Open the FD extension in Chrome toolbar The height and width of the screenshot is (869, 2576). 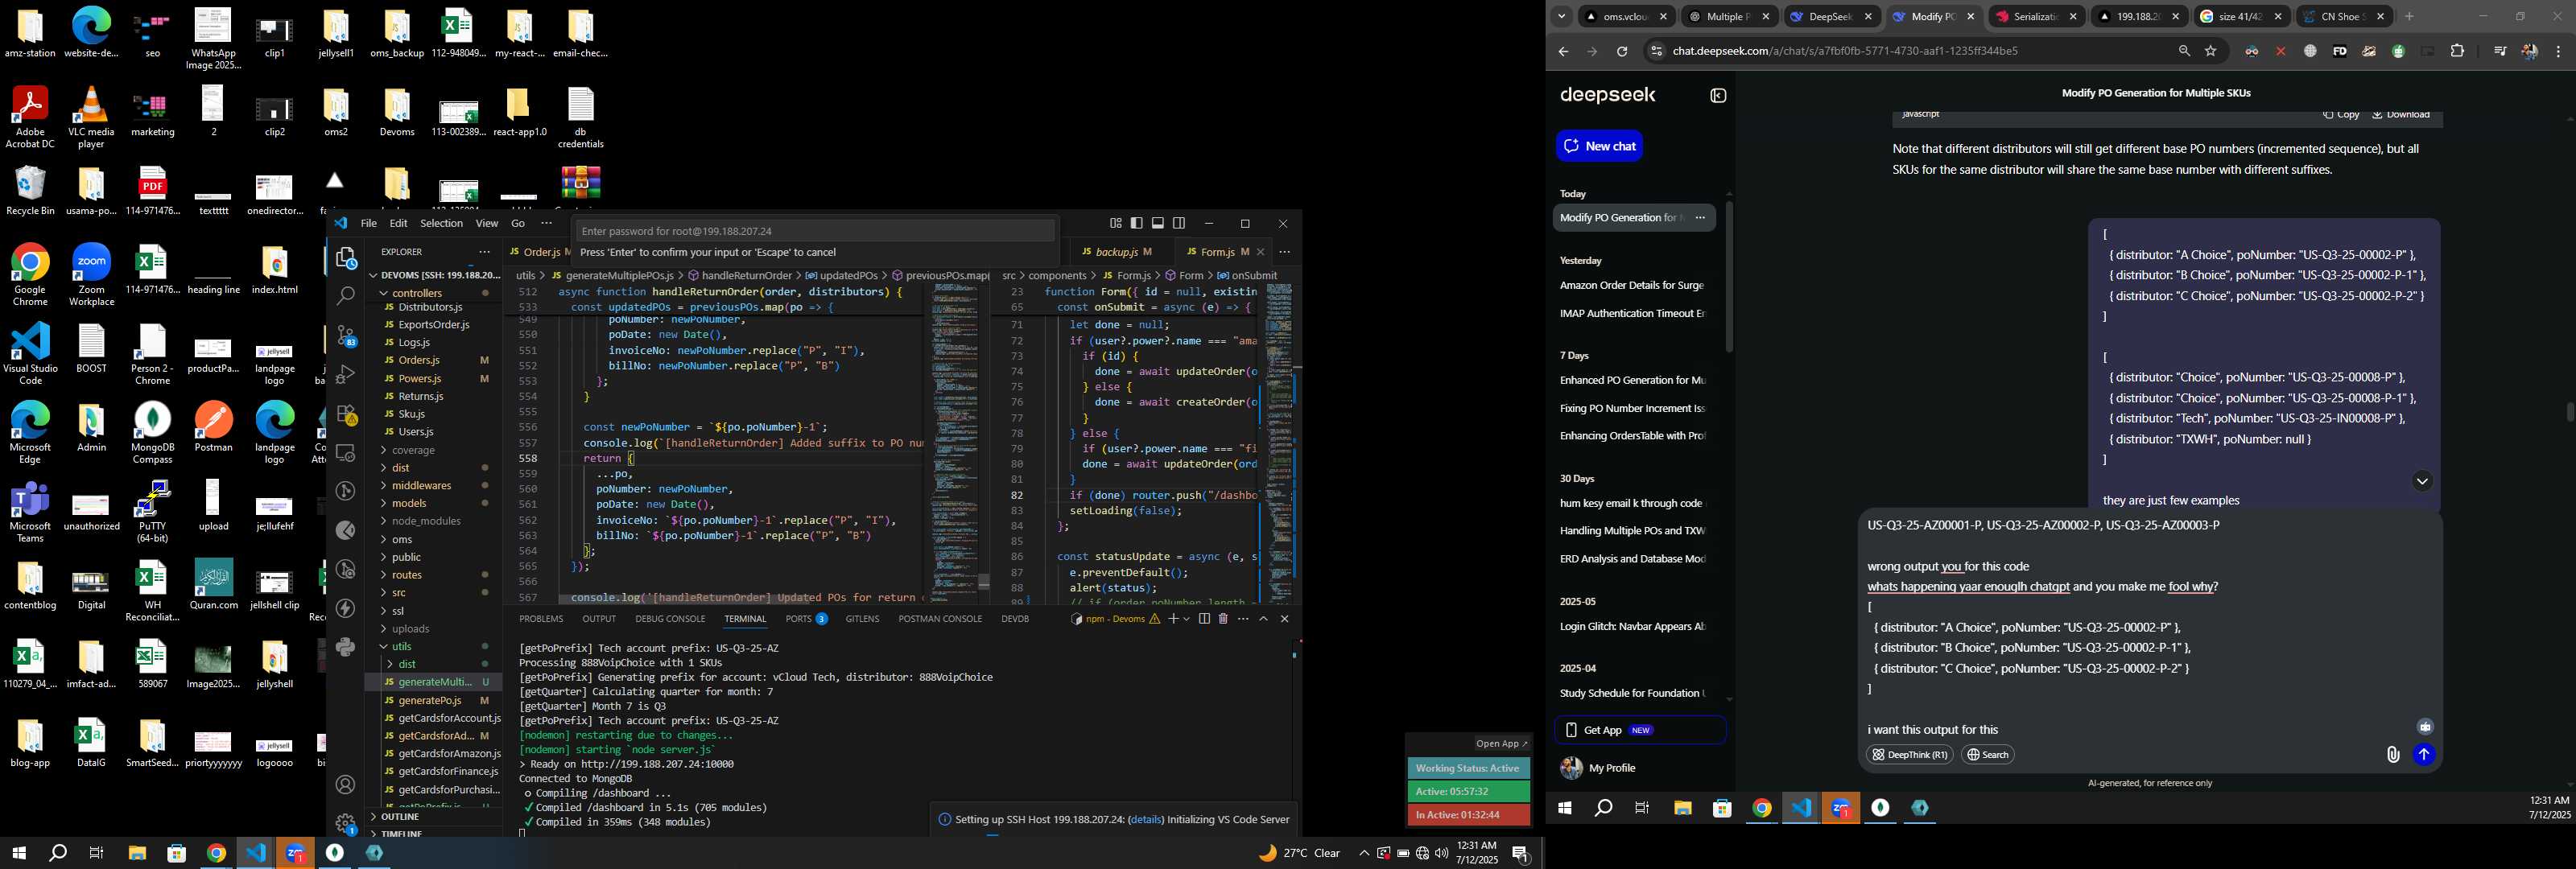click(2340, 52)
